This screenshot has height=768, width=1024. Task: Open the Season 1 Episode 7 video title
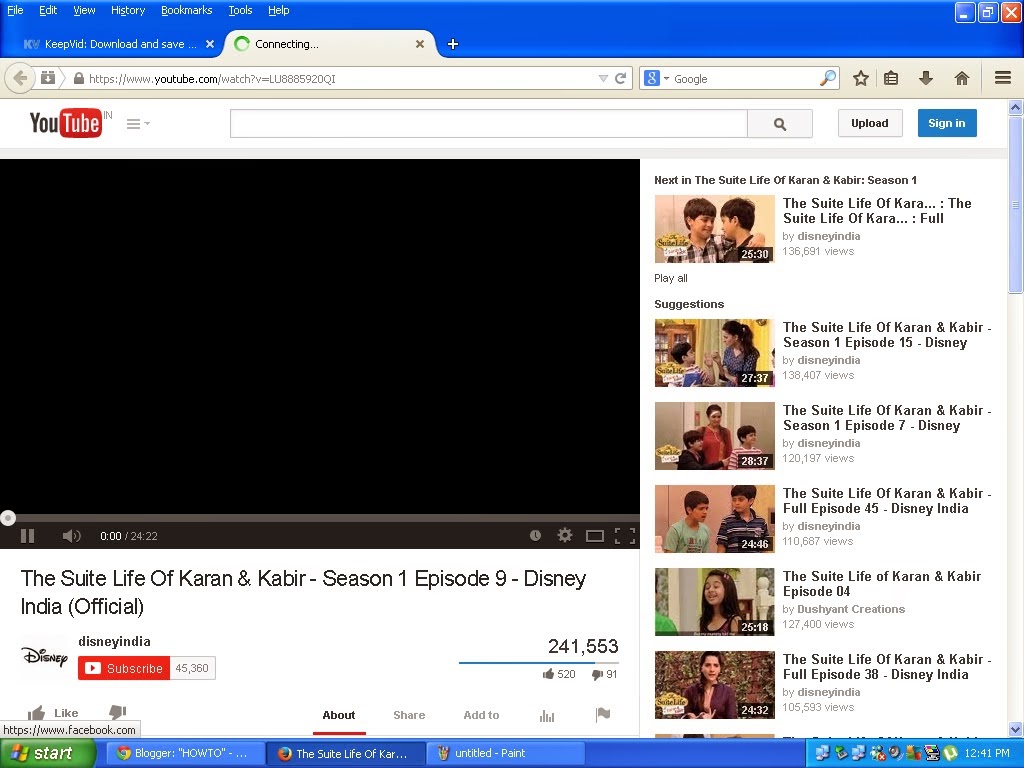pyautogui.click(x=887, y=418)
